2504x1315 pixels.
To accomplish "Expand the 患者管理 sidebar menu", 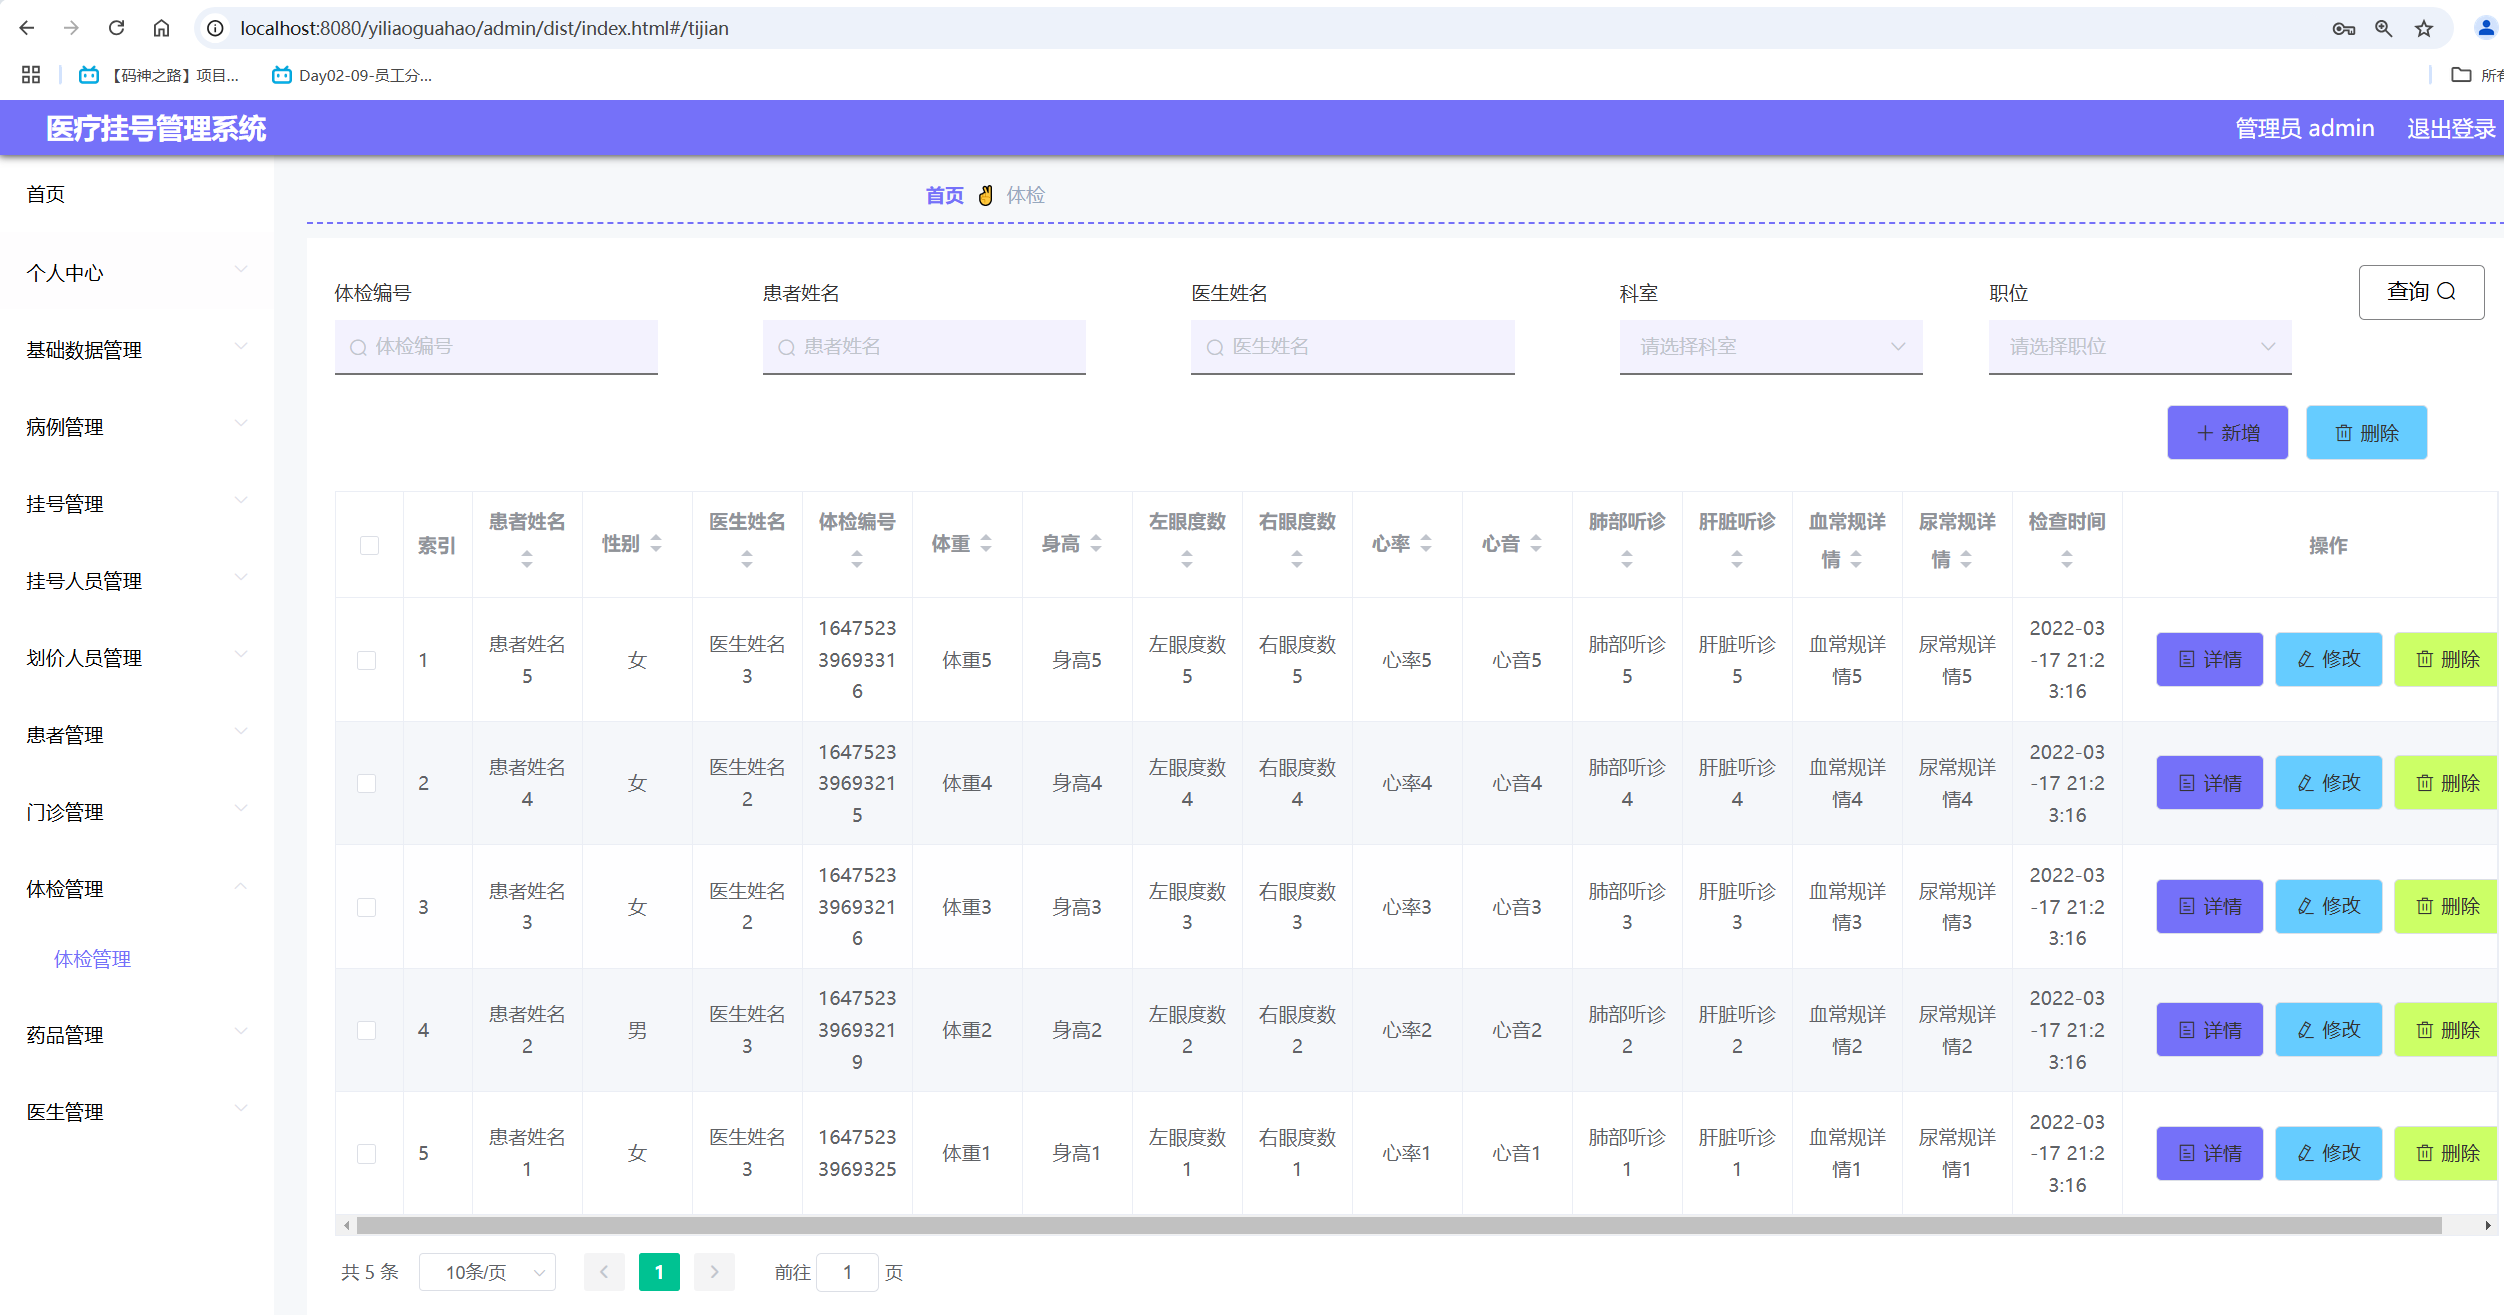I will tap(137, 734).
